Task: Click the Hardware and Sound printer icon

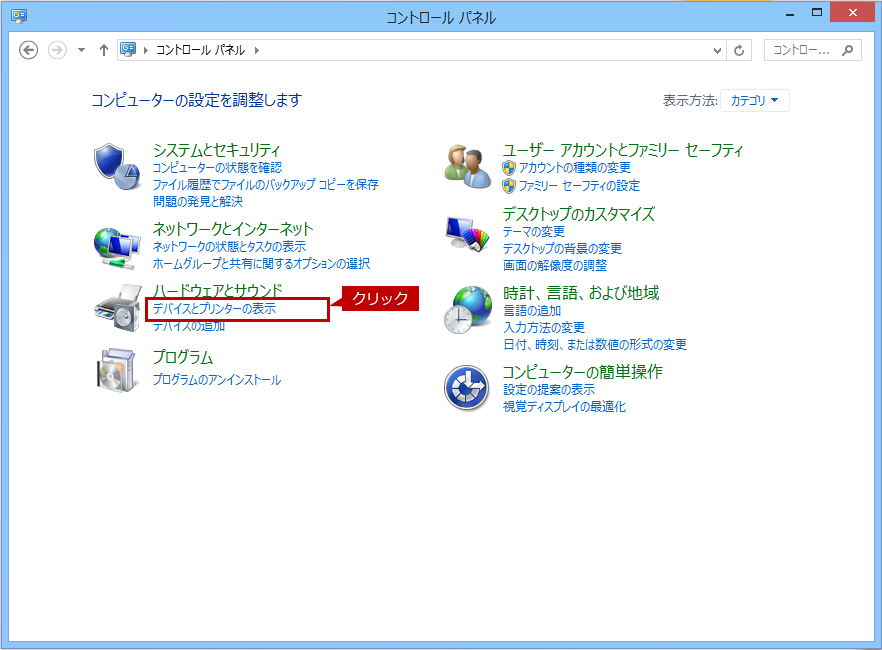Action: pyautogui.click(x=118, y=308)
